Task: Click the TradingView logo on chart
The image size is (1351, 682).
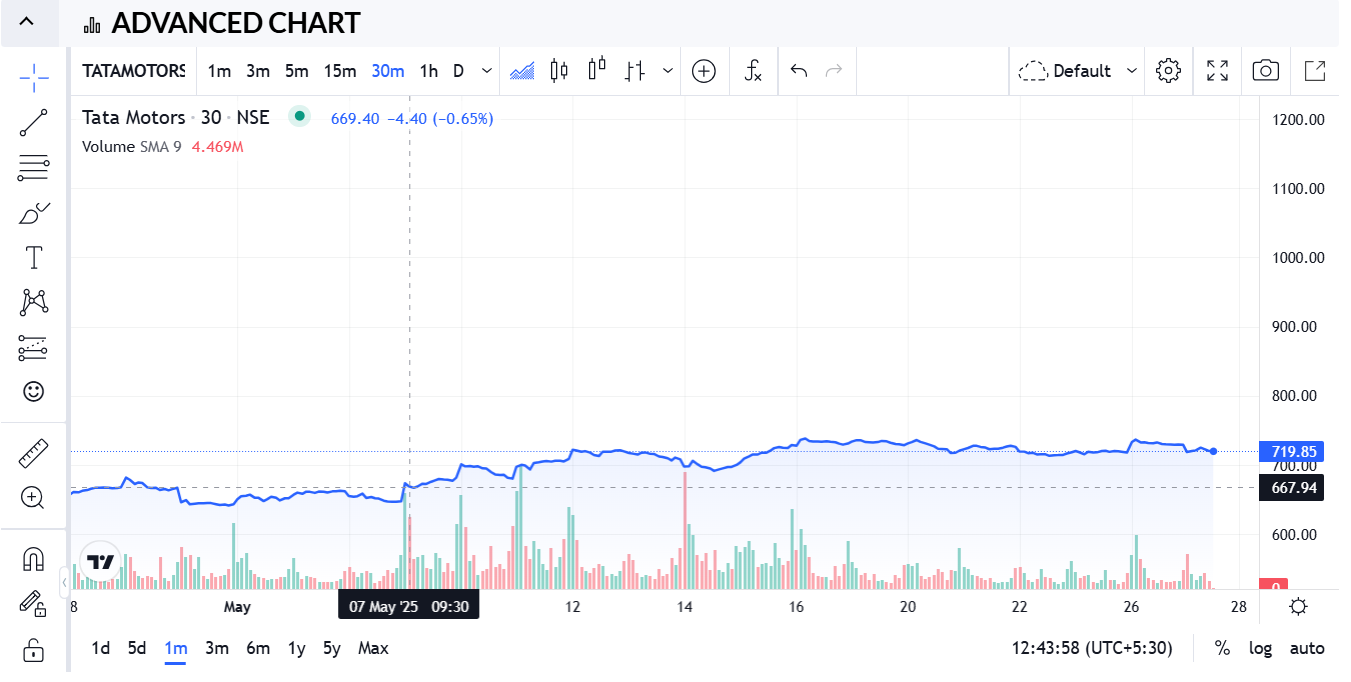Action: (x=100, y=561)
